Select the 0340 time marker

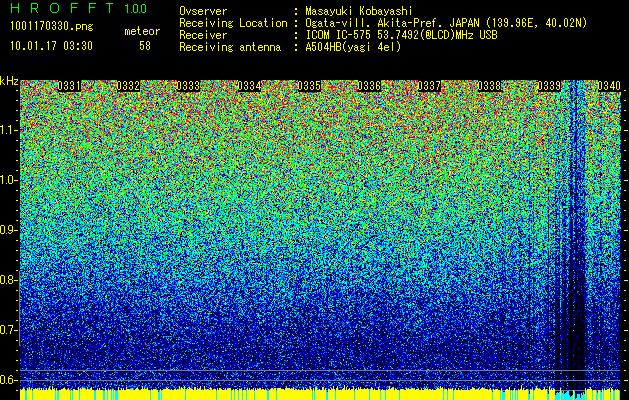(609, 86)
